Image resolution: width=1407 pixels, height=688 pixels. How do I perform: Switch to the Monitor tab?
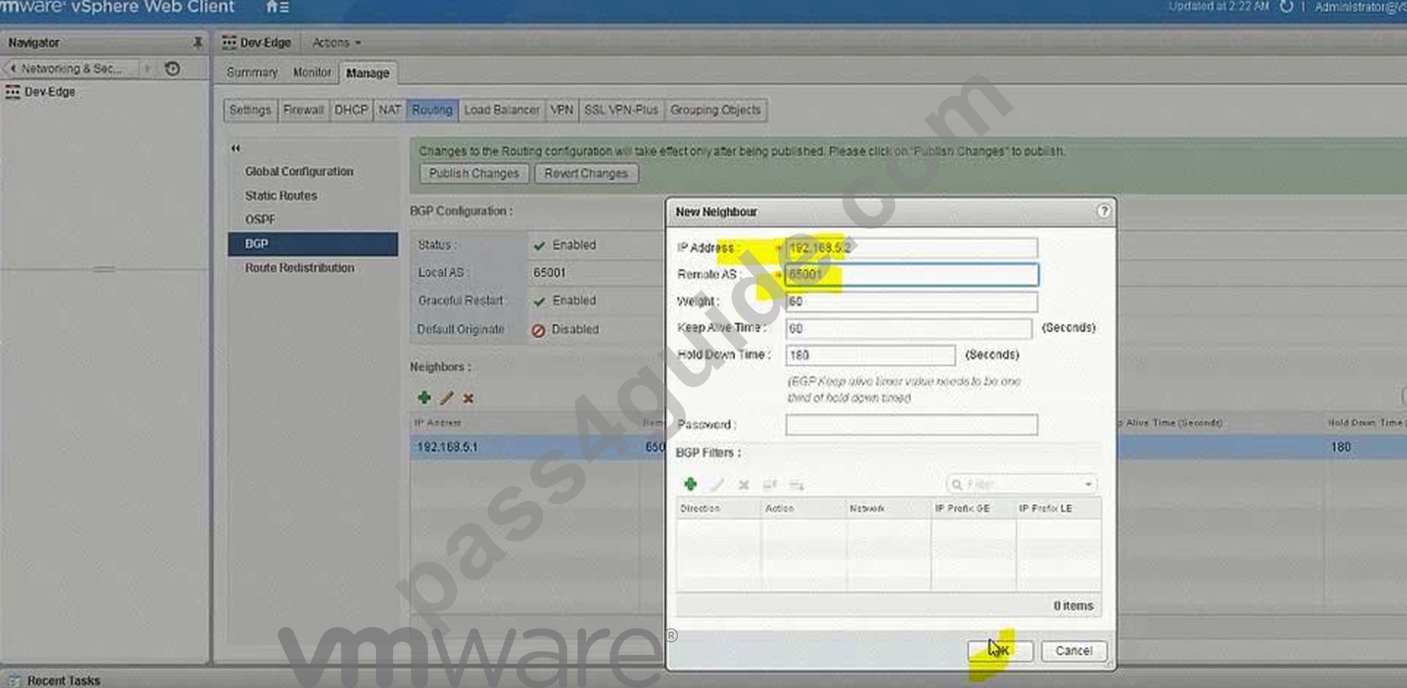tap(312, 73)
